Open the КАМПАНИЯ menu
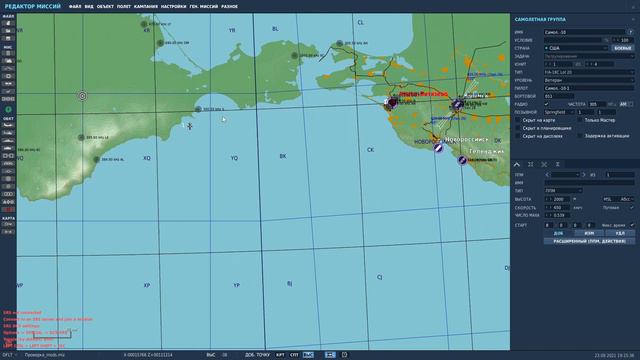The height and width of the screenshot is (360, 640). click(146, 7)
